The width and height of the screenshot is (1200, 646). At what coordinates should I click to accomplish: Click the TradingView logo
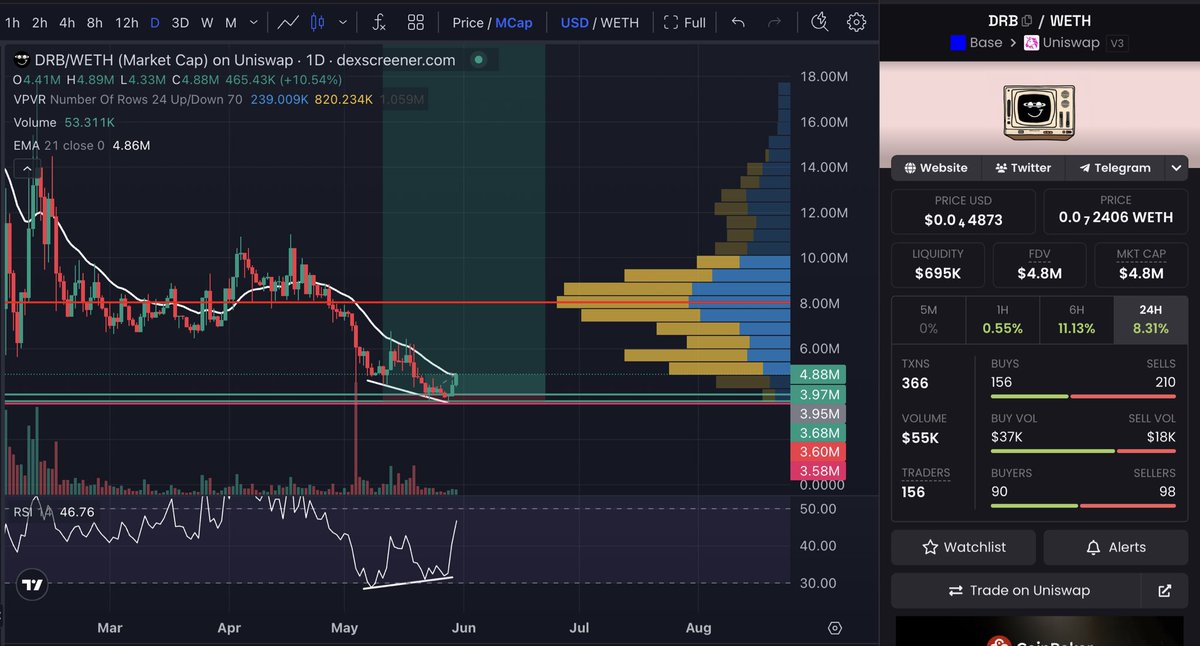pyautogui.click(x=33, y=585)
